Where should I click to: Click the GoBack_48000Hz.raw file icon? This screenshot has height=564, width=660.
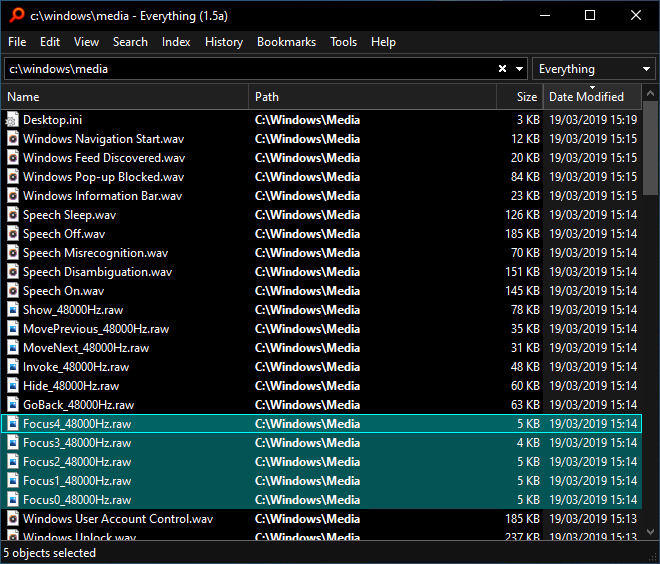13,405
